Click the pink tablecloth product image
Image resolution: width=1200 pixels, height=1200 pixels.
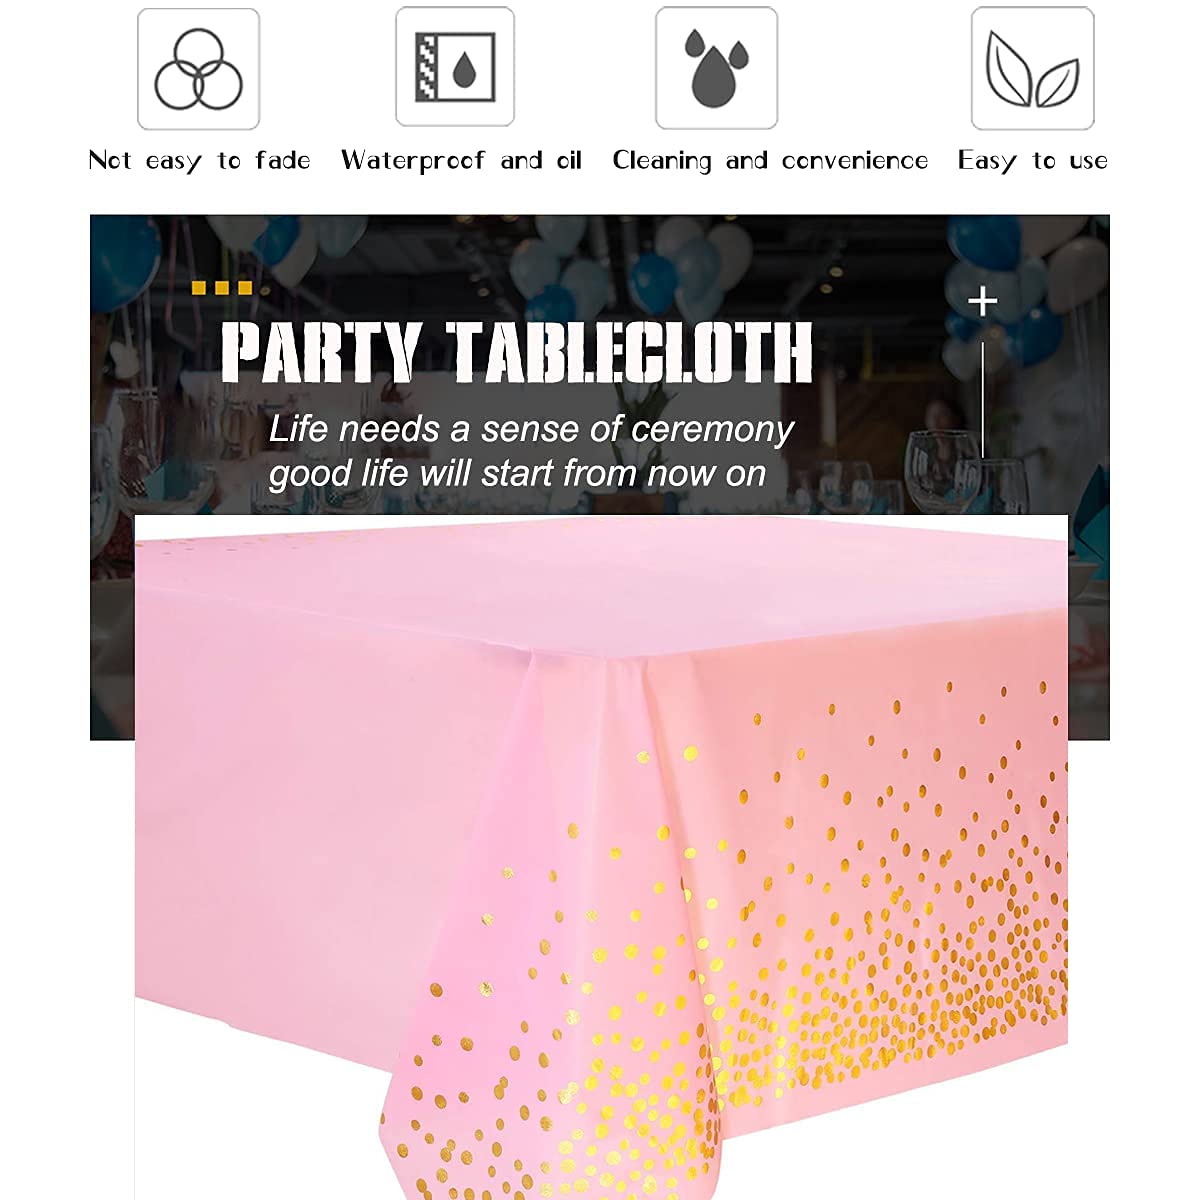pyautogui.click(x=601, y=857)
